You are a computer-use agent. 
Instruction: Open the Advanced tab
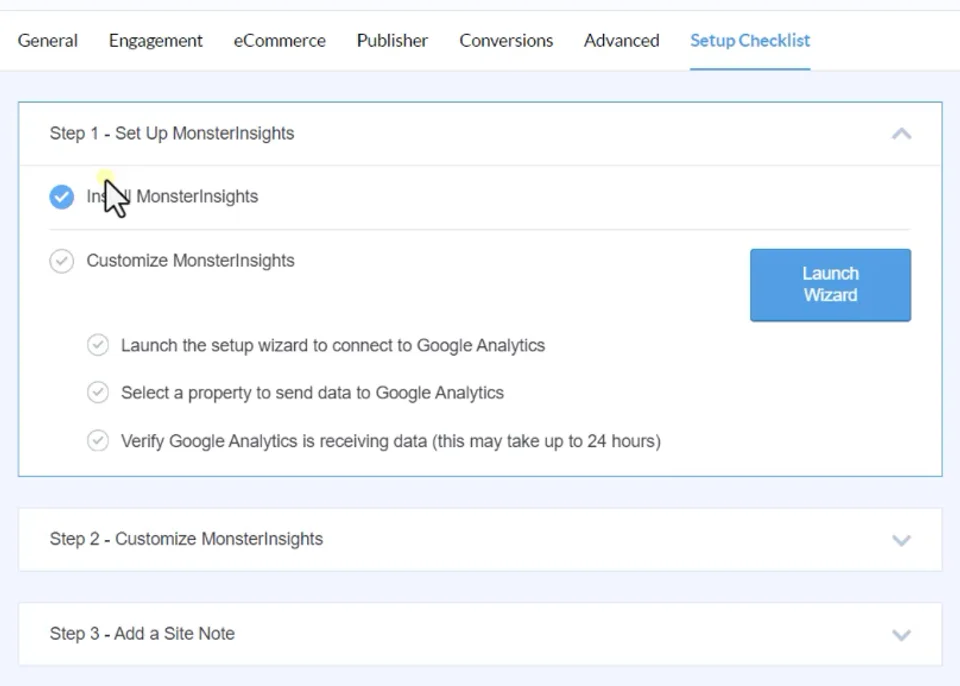[x=621, y=40]
